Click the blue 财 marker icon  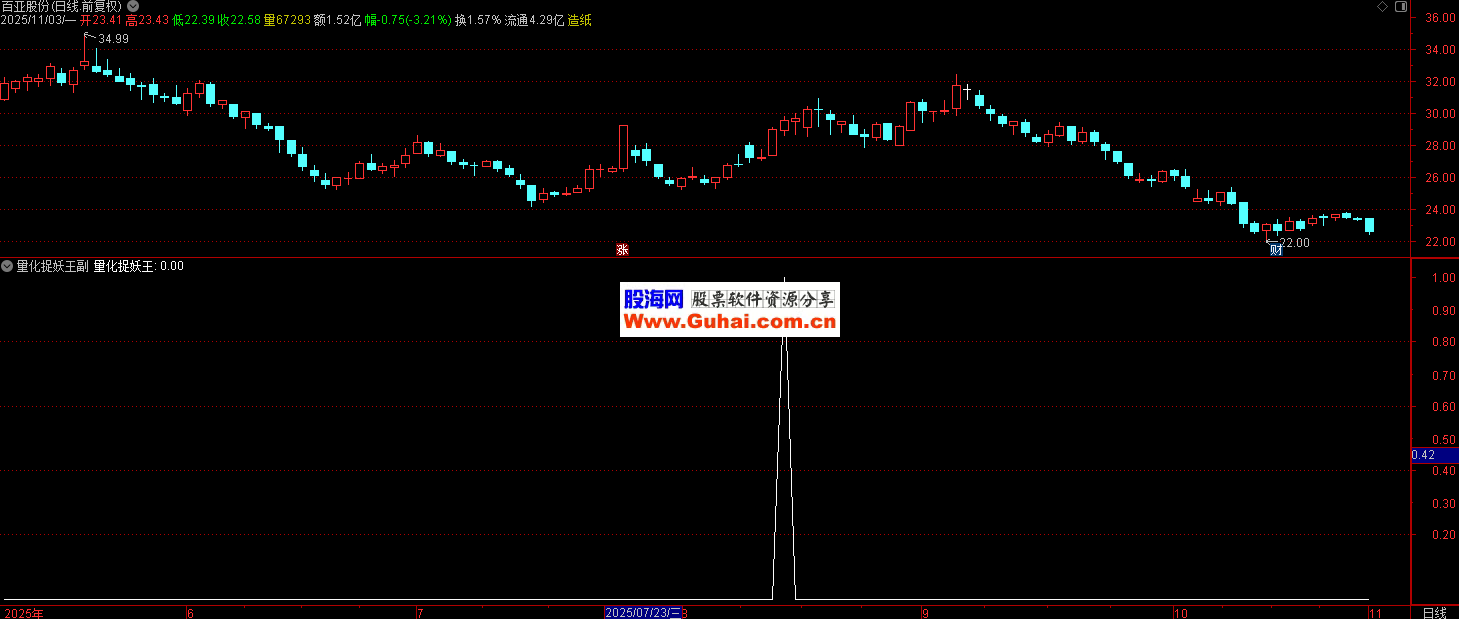[1276, 250]
